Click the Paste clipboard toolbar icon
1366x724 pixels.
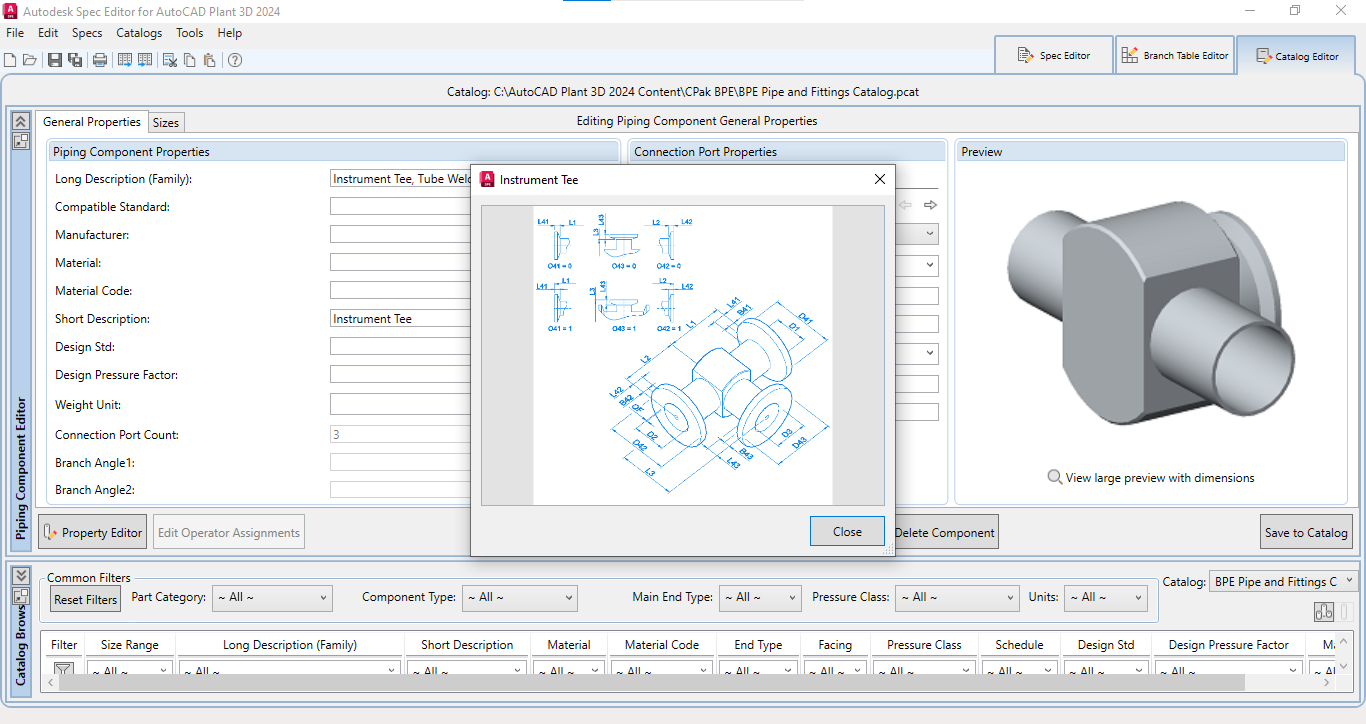tap(210, 60)
